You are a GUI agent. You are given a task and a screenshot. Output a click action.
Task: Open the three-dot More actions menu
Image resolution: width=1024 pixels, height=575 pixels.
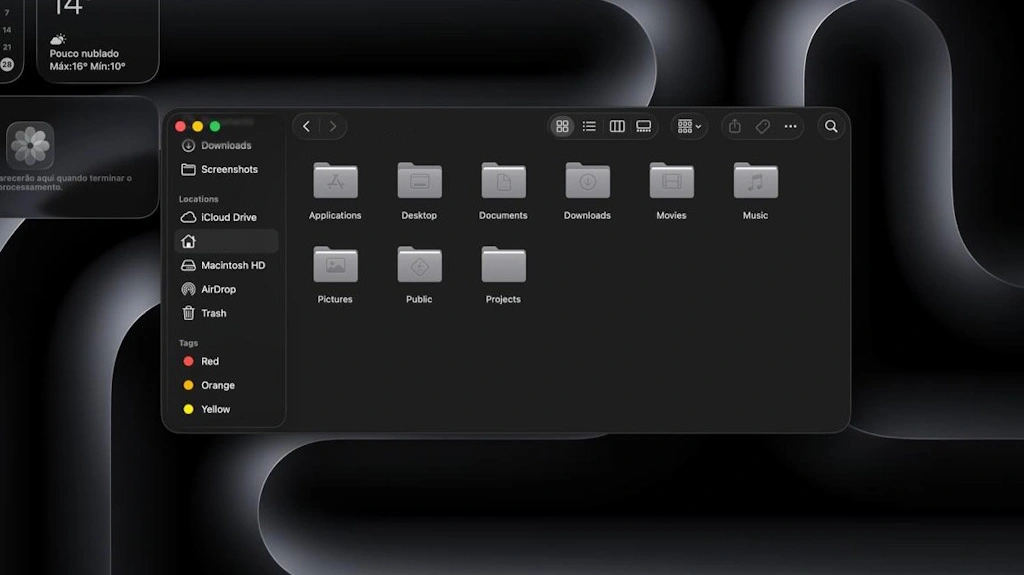(x=790, y=126)
